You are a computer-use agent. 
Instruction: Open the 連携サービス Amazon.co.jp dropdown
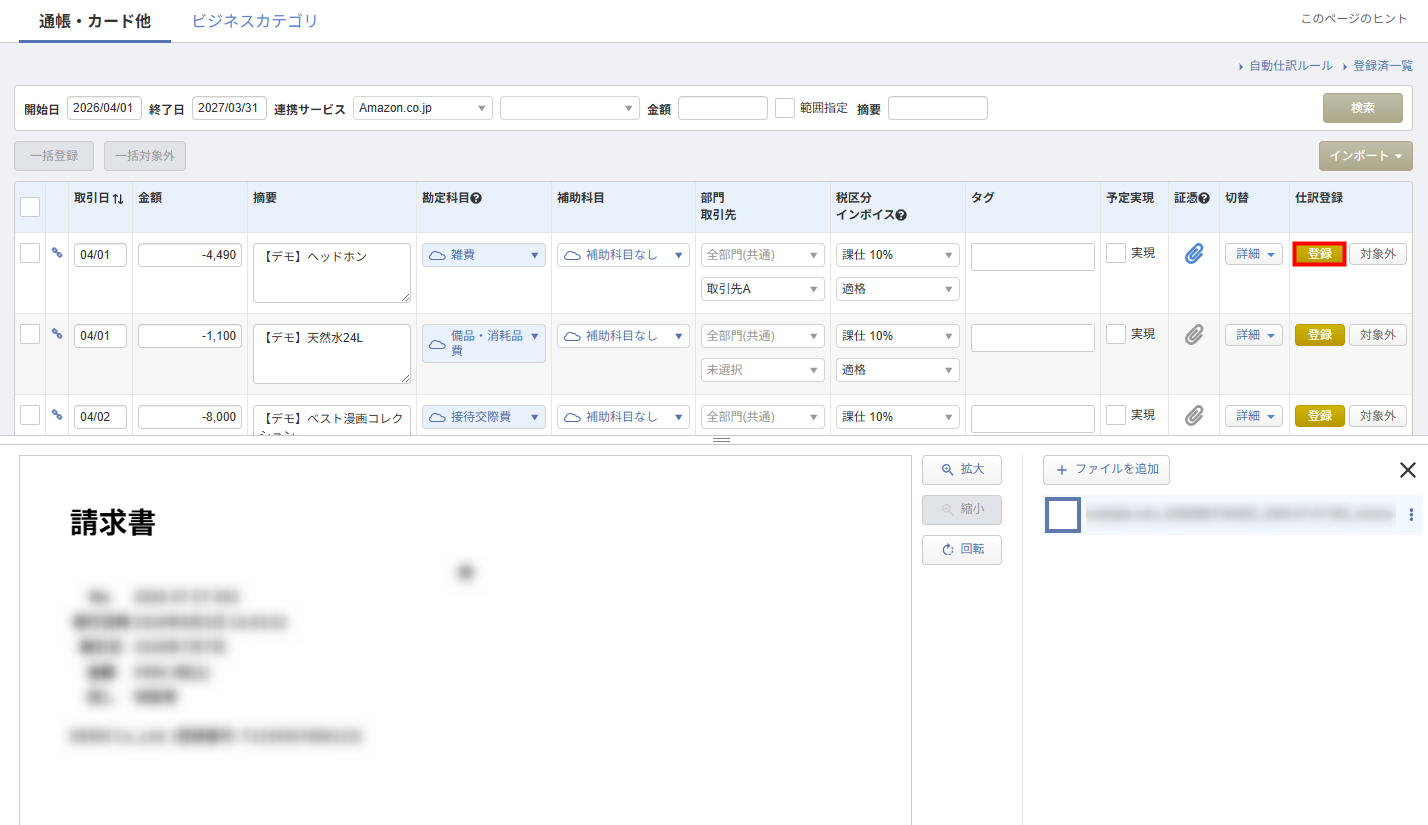(423, 108)
